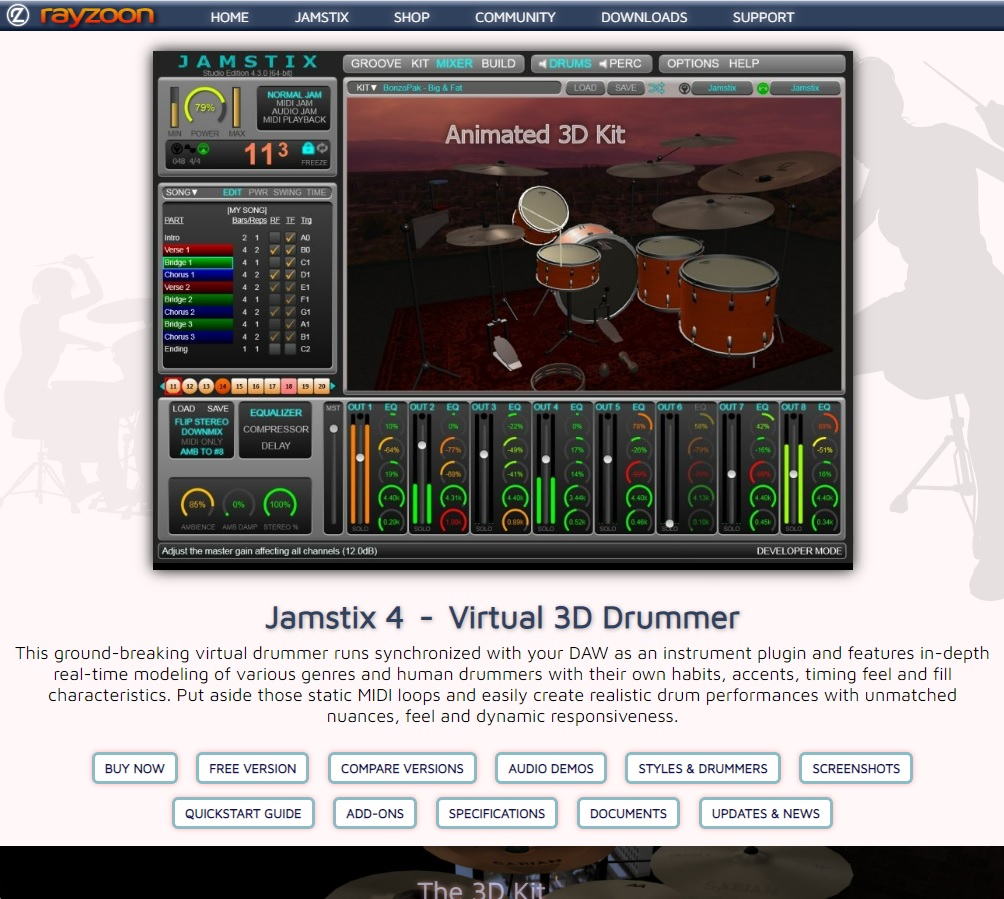The width and height of the screenshot is (1004, 899).
Task: Click the right arrow after bar 20
Action: [332, 386]
